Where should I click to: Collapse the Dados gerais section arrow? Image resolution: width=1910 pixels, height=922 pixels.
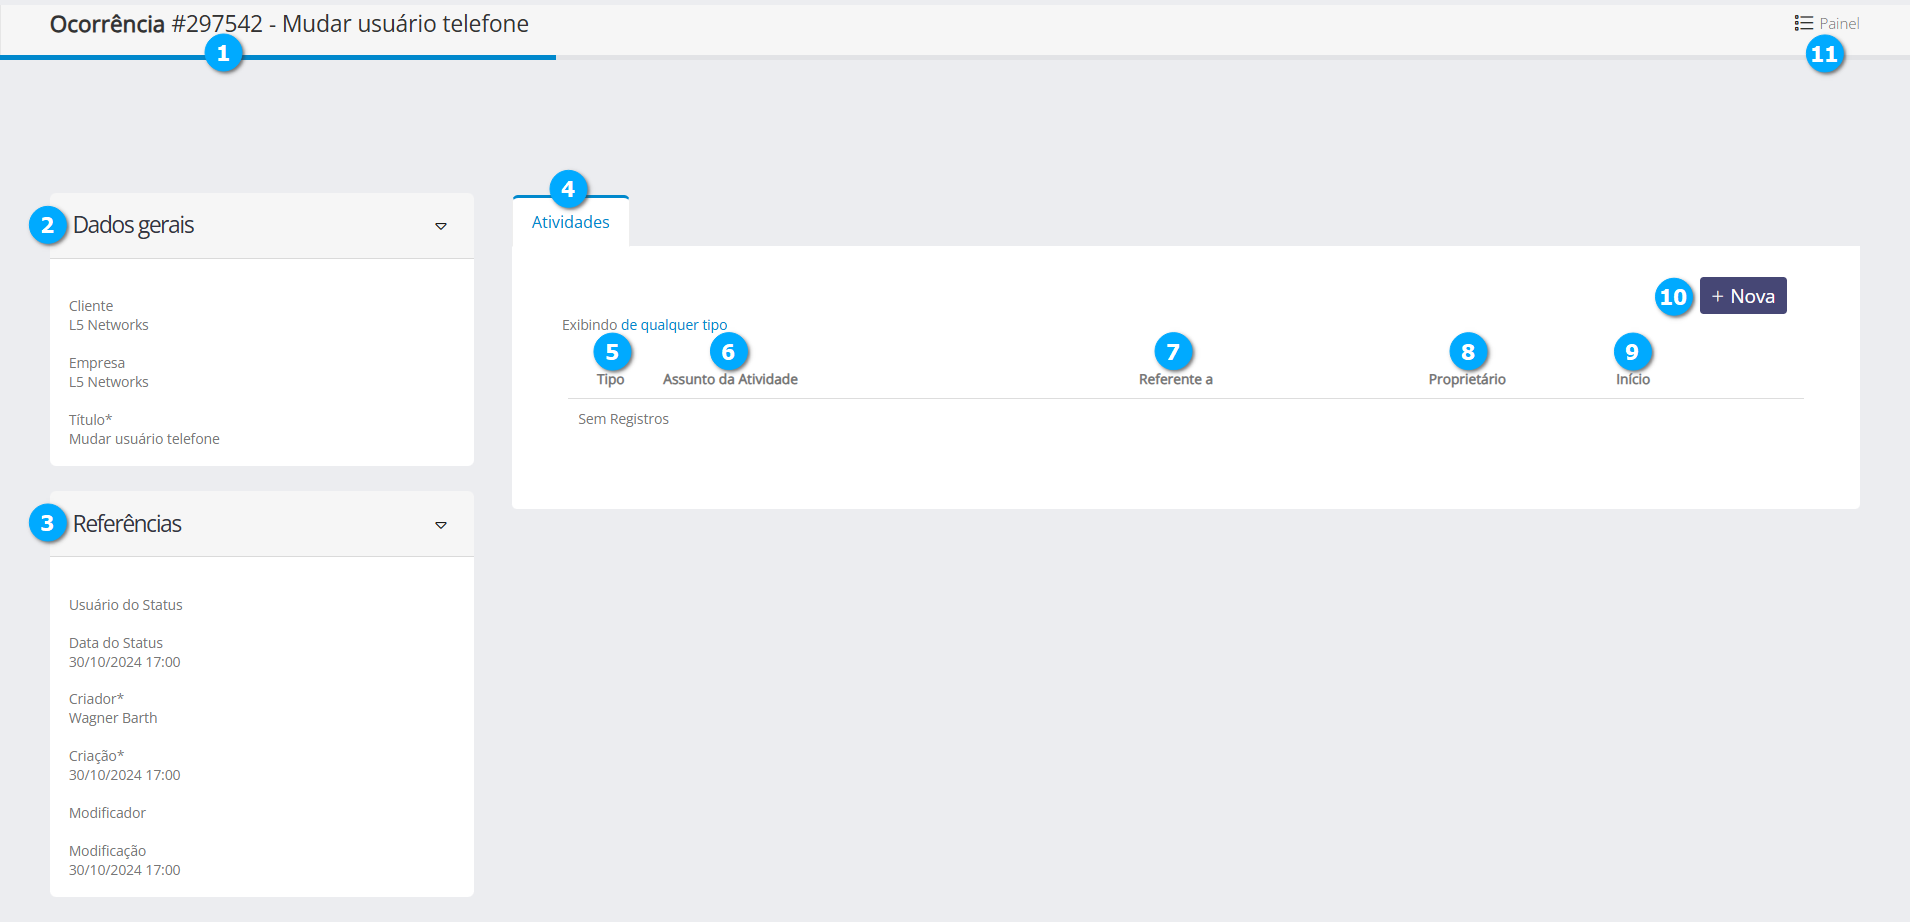click(x=440, y=226)
